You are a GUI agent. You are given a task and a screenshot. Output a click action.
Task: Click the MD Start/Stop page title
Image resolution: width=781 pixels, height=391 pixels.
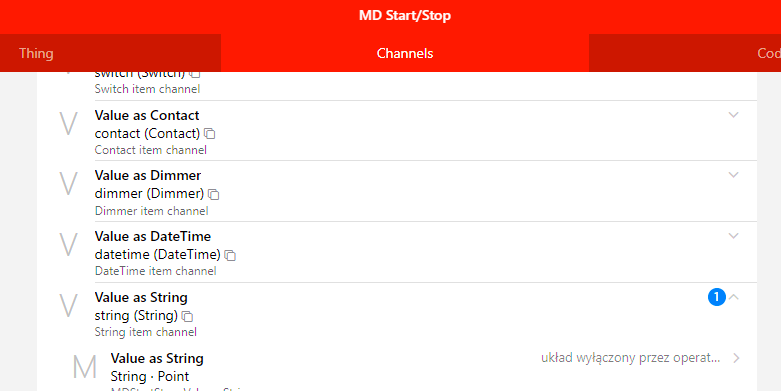tap(405, 15)
